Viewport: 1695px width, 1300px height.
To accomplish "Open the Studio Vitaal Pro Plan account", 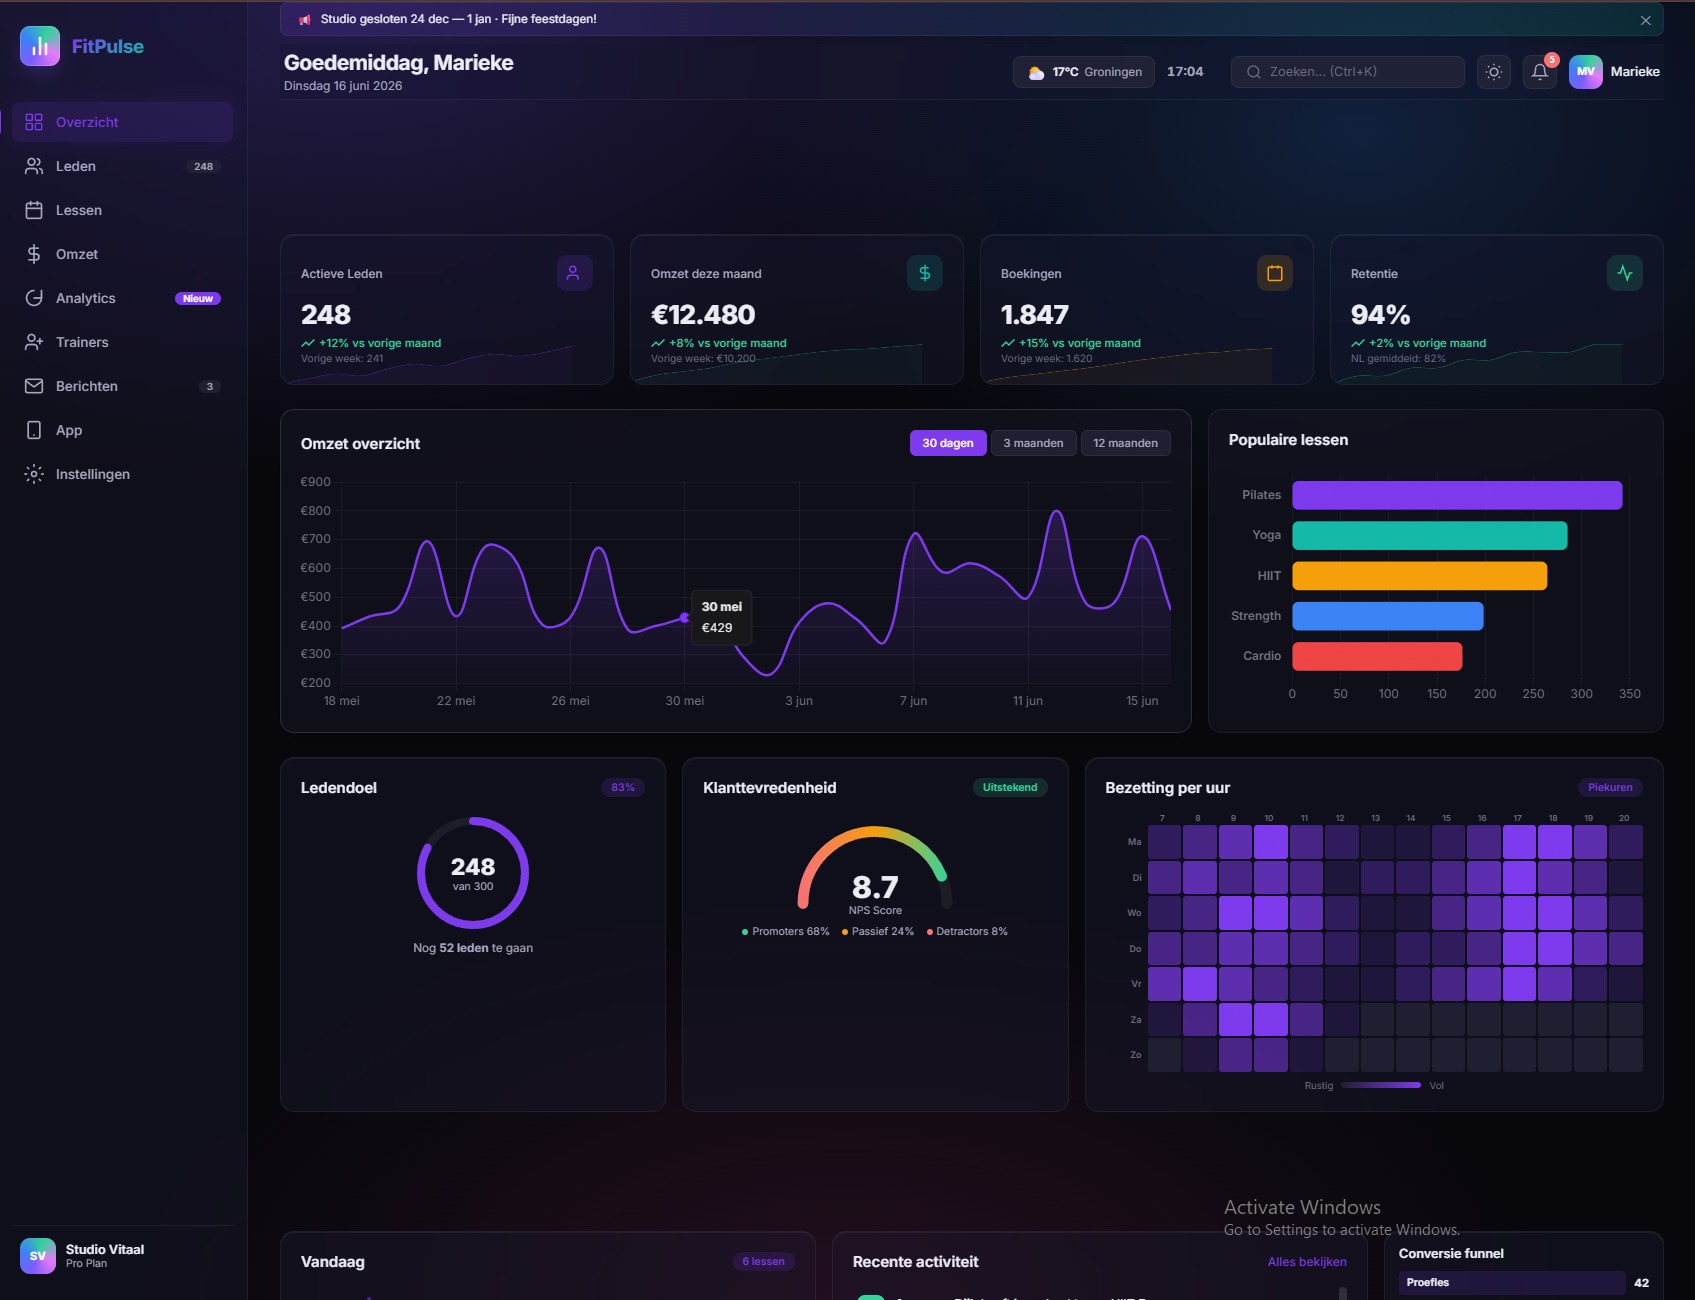I will tap(123, 1256).
